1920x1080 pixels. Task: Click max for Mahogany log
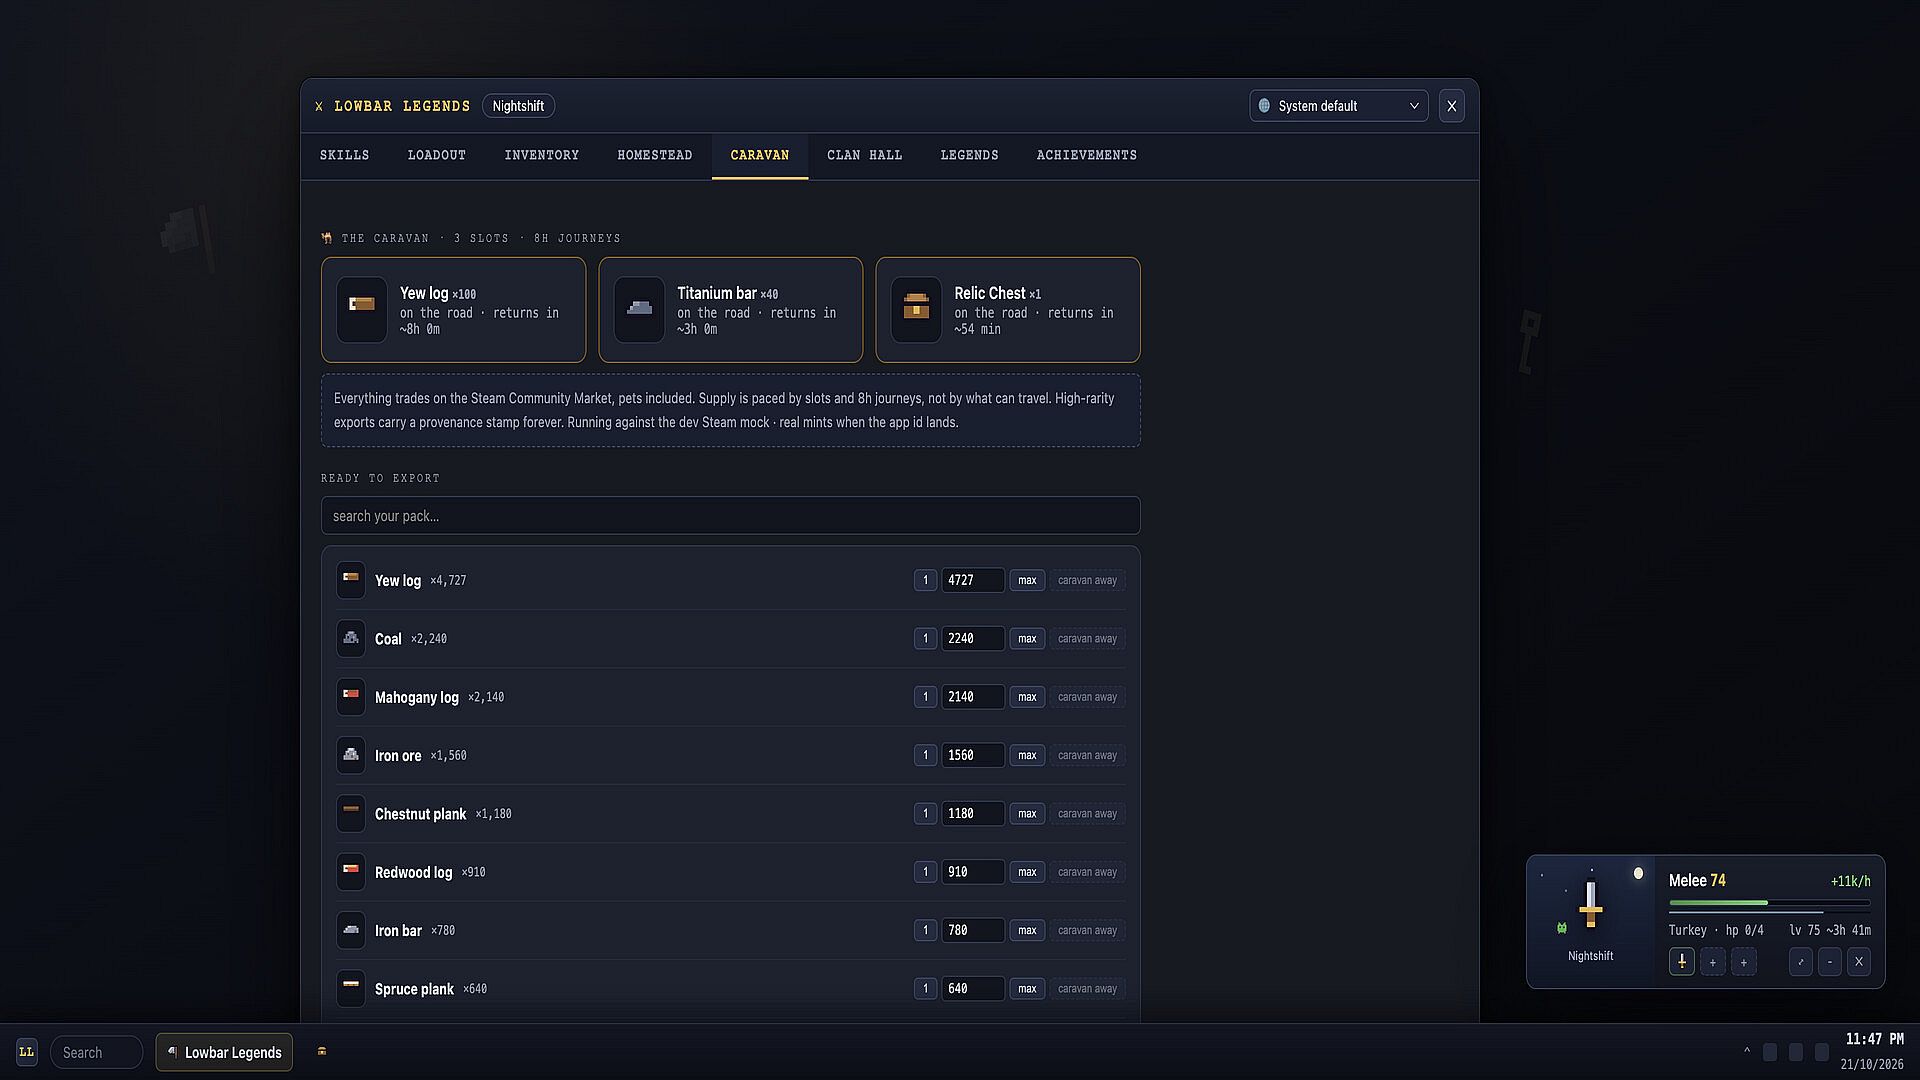pyautogui.click(x=1027, y=697)
